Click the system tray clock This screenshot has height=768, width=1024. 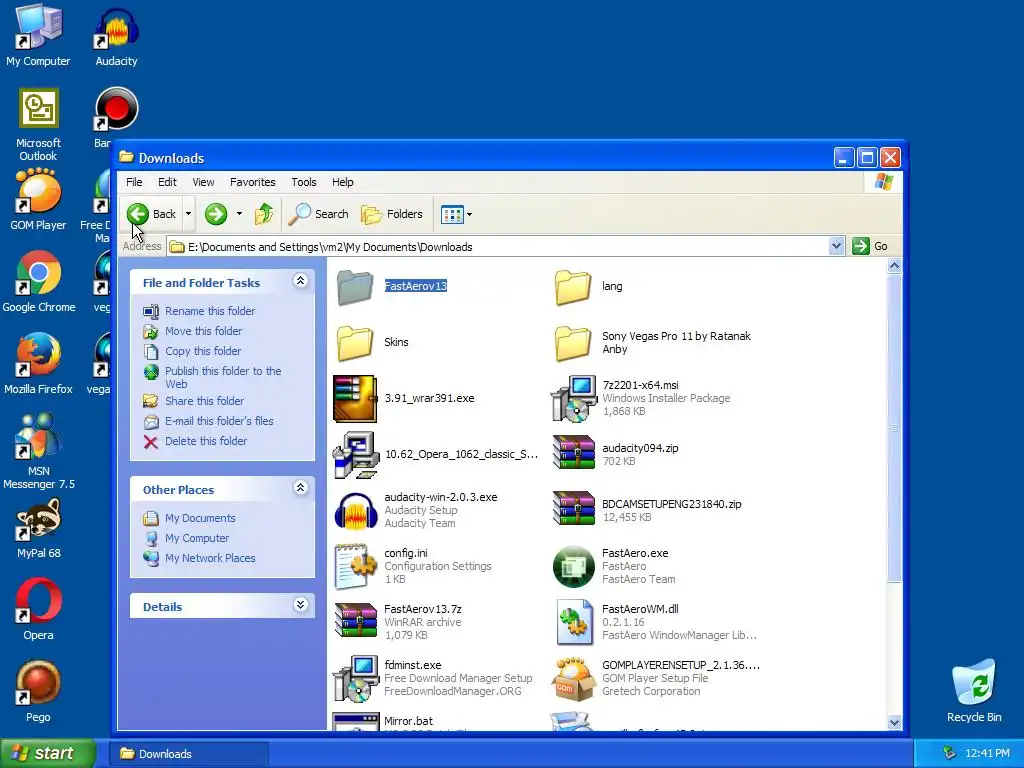pos(987,753)
